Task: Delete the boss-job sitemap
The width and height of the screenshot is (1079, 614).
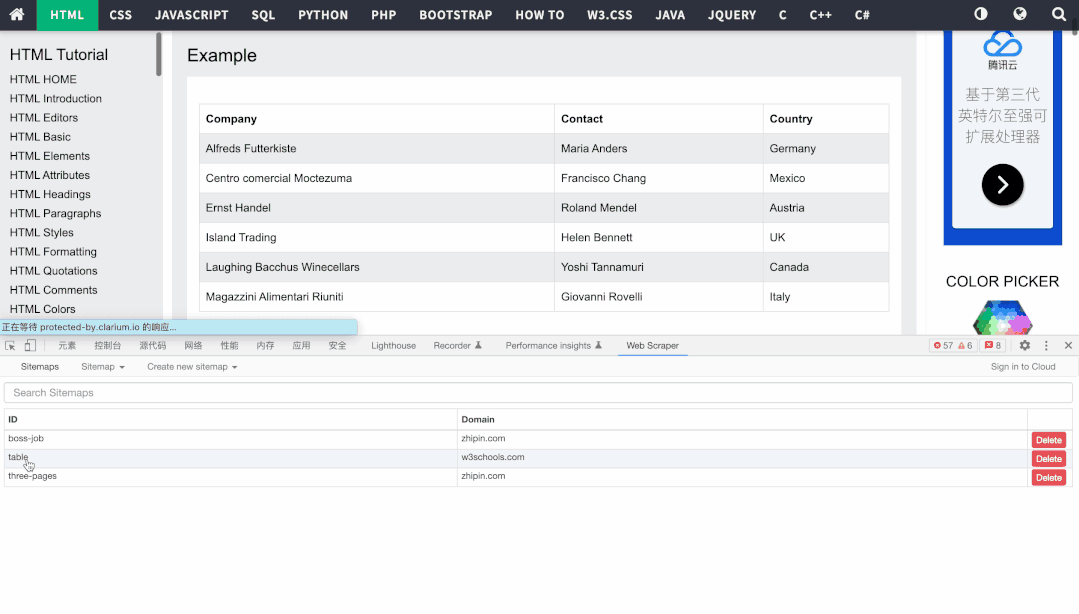Action: point(1048,440)
